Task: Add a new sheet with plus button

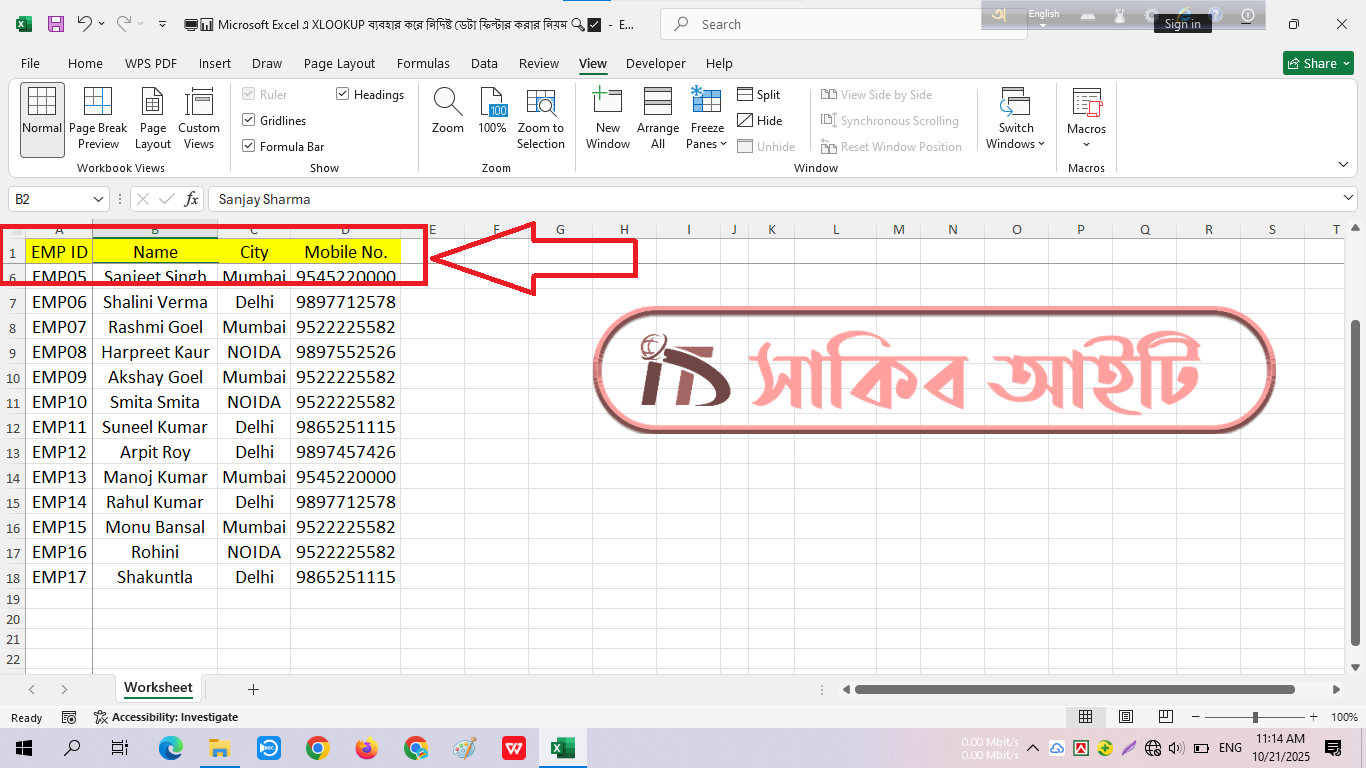Action: point(253,689)
